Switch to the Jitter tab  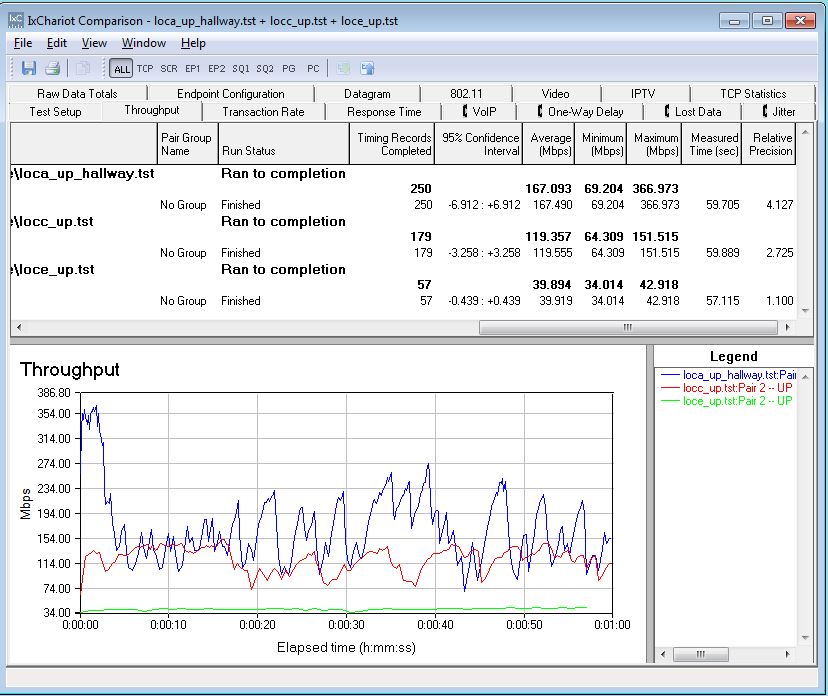(779, 111)
